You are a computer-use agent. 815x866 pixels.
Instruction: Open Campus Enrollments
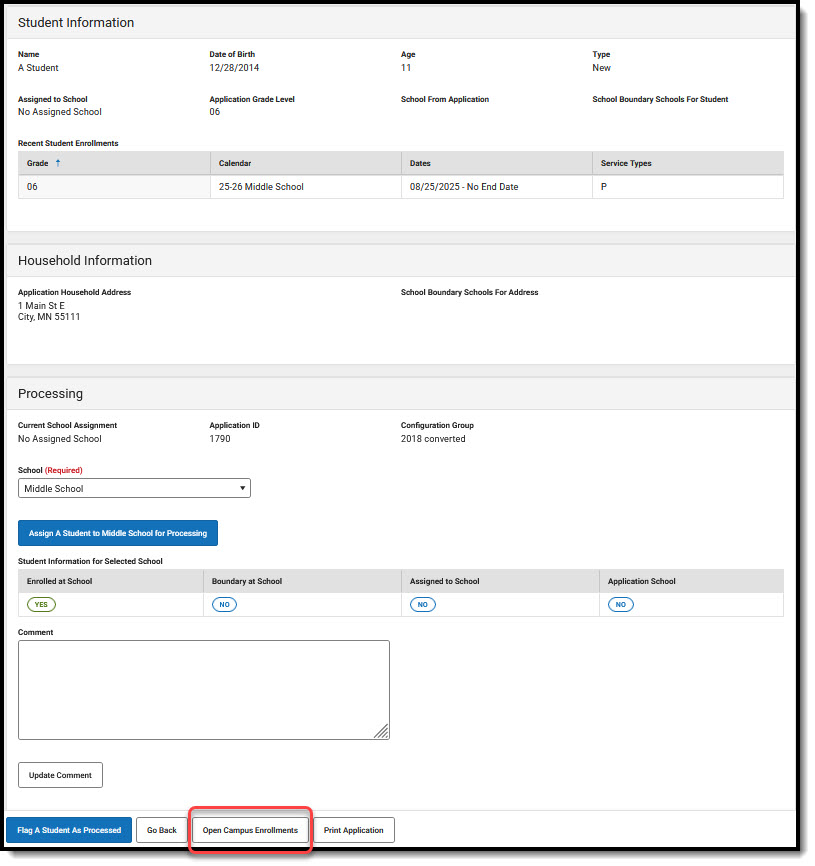tap(249, 830)
